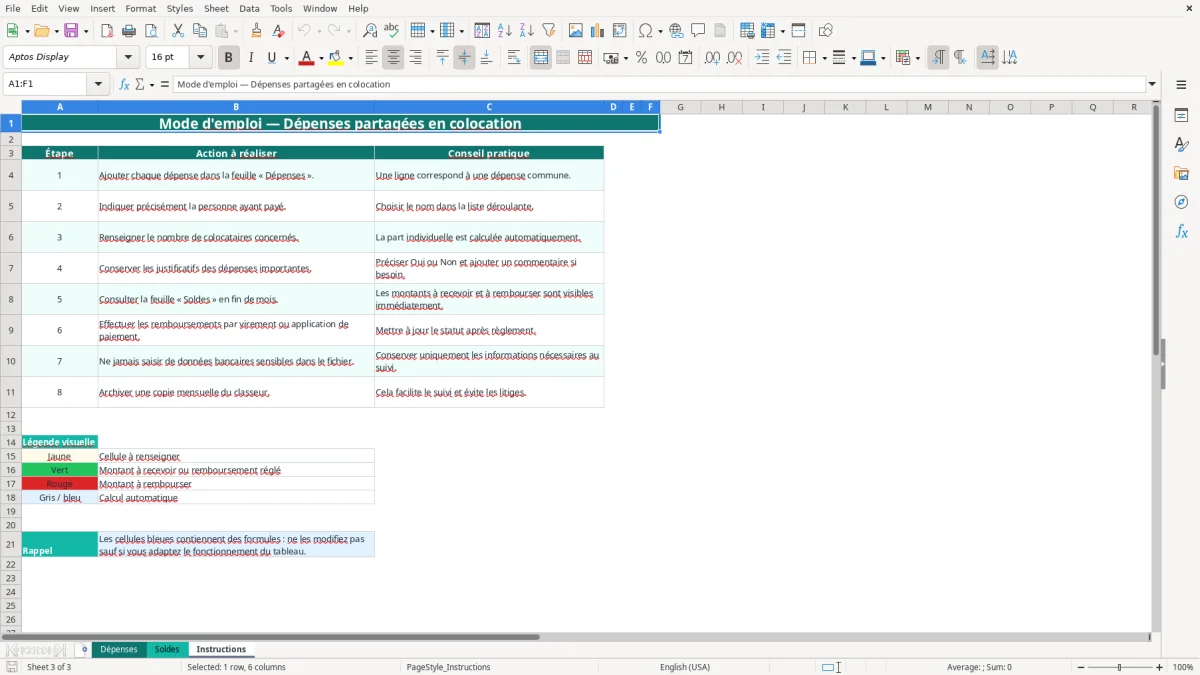Open the Data menu
The height and width of the screenshot is (675, 1200).
(249, 8)
